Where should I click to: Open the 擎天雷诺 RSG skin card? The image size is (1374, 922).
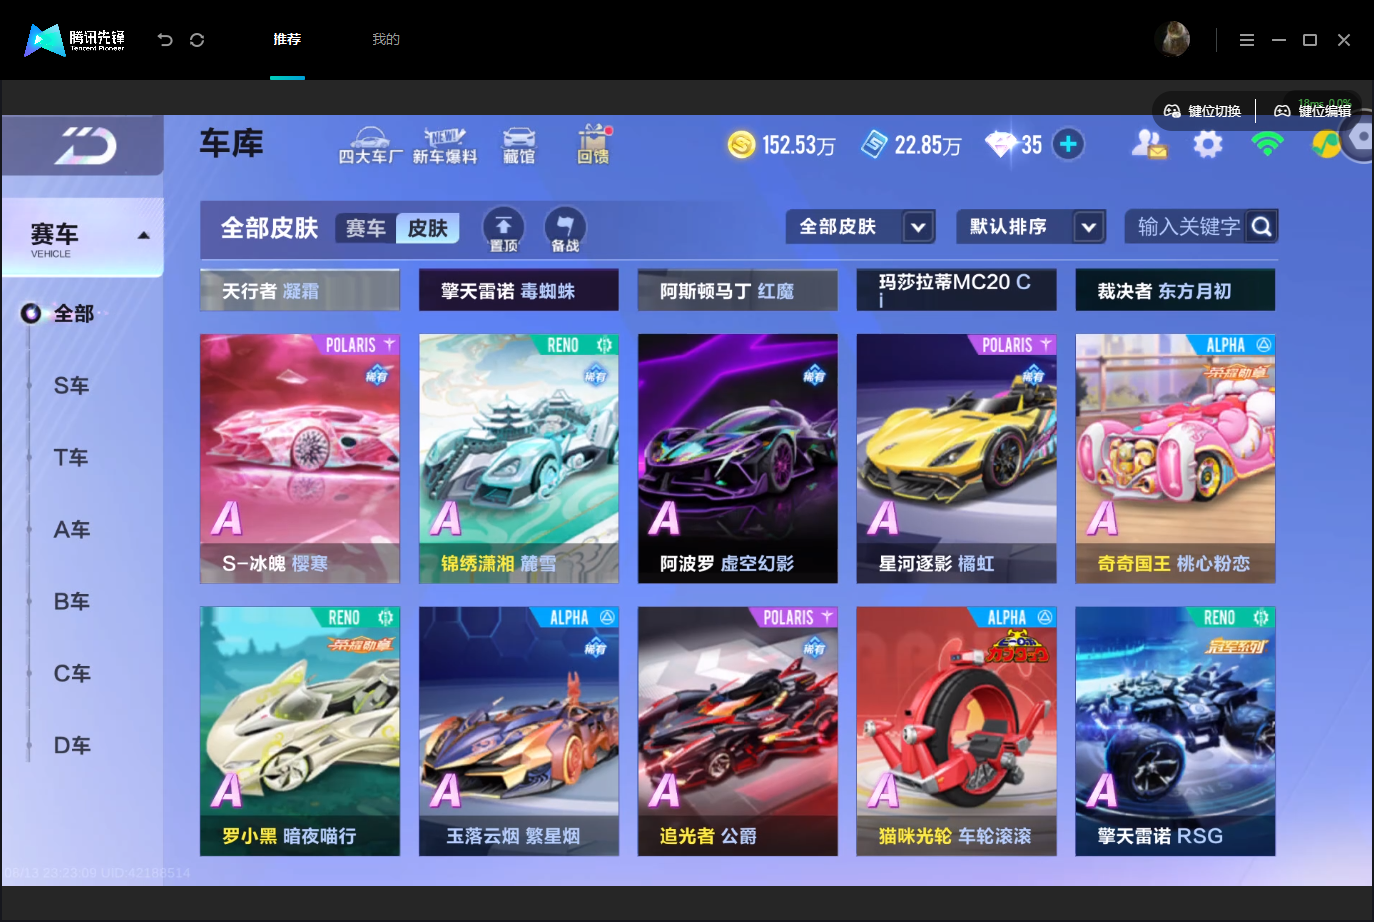click(x=1176, y=732)
